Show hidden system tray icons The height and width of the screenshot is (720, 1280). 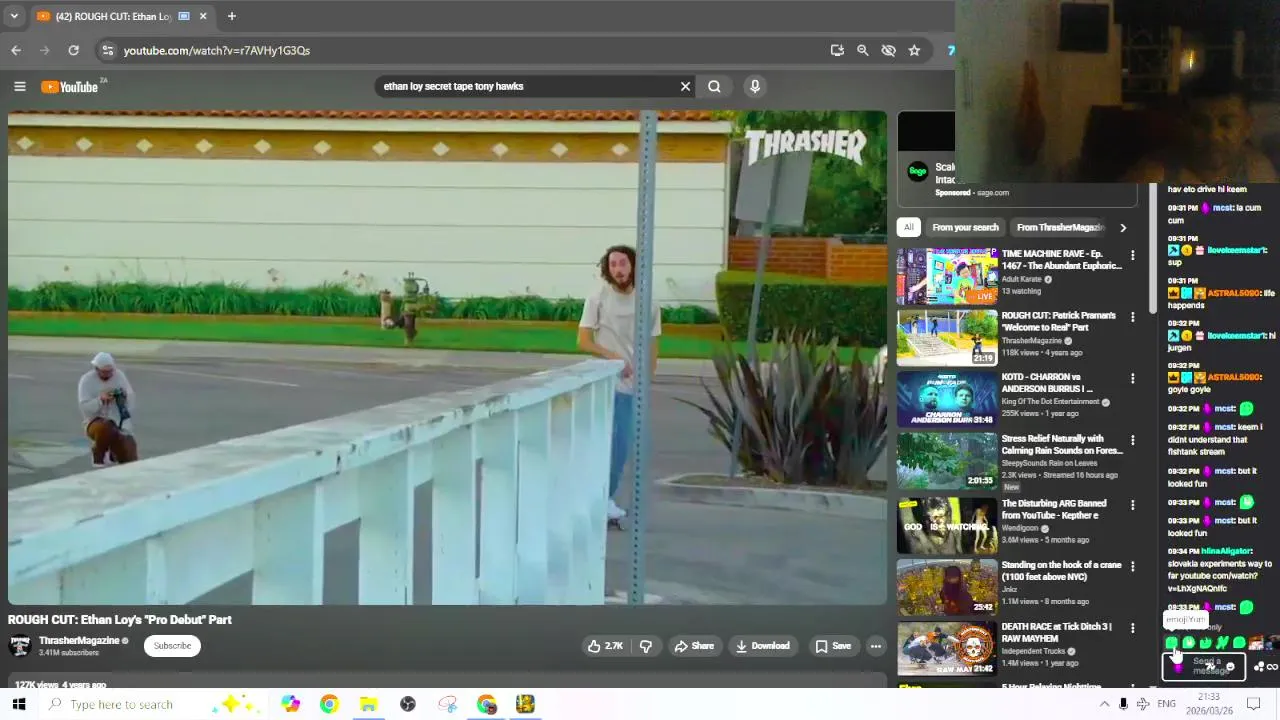(x=1104, y=704)
